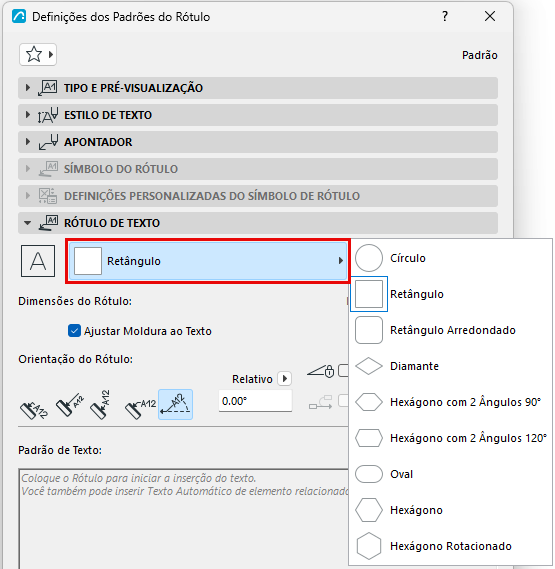Click the TIPO E PRÉ-VISUALIZAÇÃO label icon

[x=48, y=88]
